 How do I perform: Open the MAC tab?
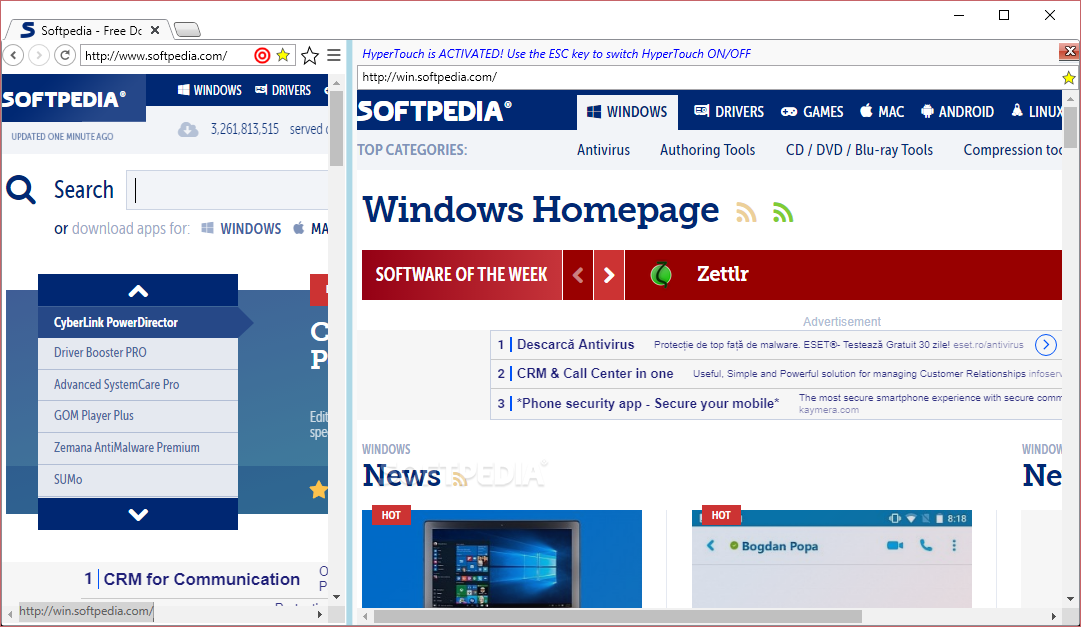pos(882,112)
